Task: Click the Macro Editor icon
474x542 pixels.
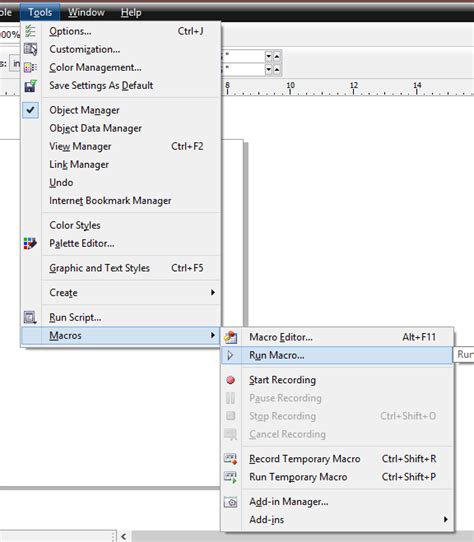Action: pyautogui.click(x=231, y=337)
